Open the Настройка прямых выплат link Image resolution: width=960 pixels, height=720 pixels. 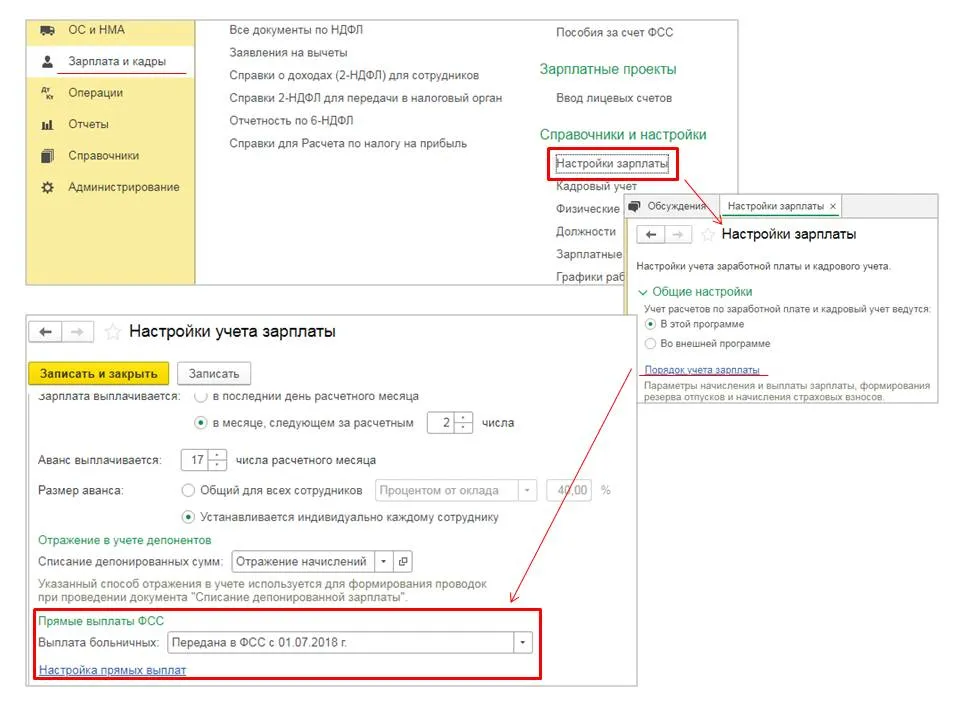[113, 670]
